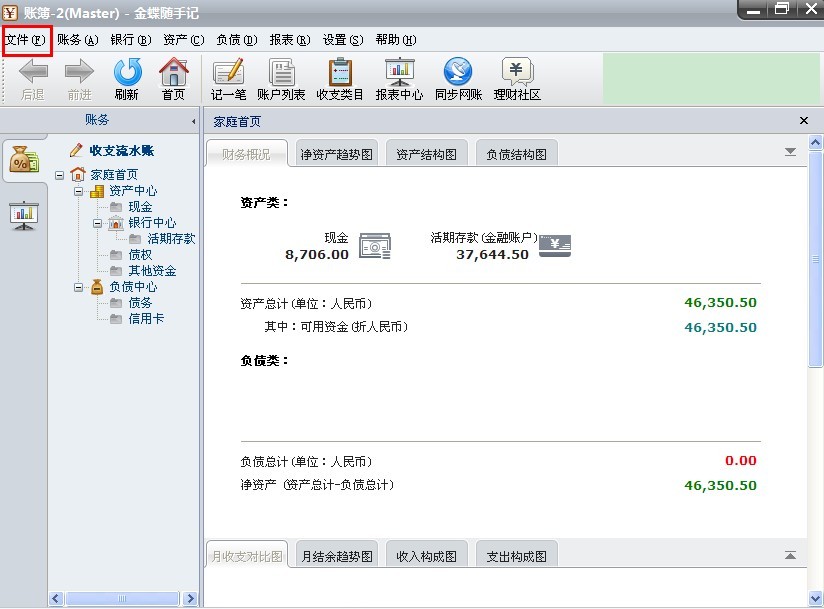Close the 家庭首页 panel
Screen dimensions: 824x609
tap(804, 121)
